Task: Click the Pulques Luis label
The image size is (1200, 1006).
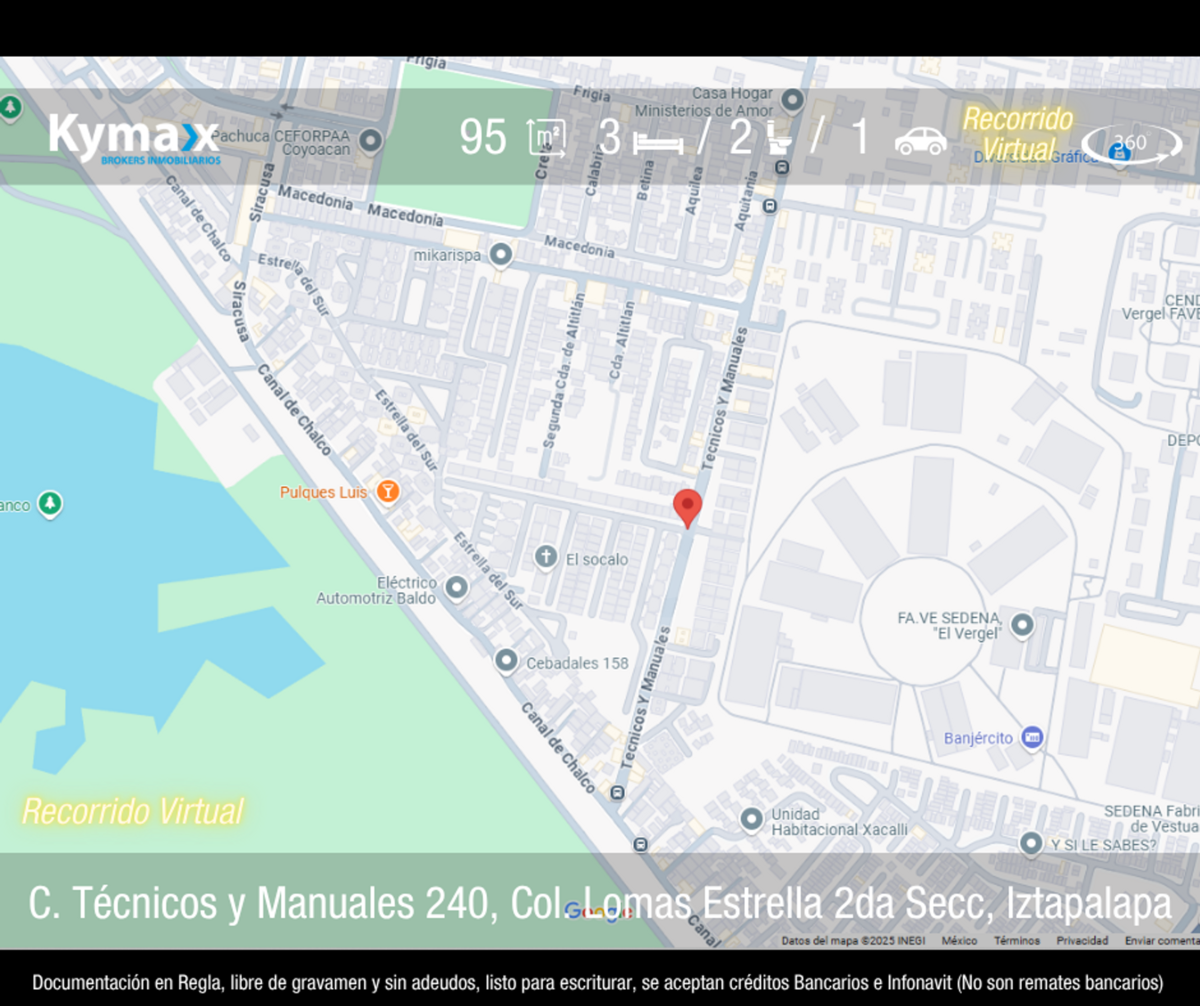Action: click(x=323, y=492)
